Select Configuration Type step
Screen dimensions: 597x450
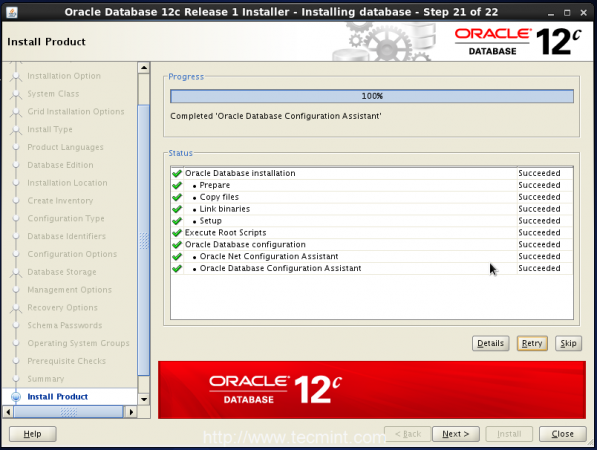coord(66,219)
